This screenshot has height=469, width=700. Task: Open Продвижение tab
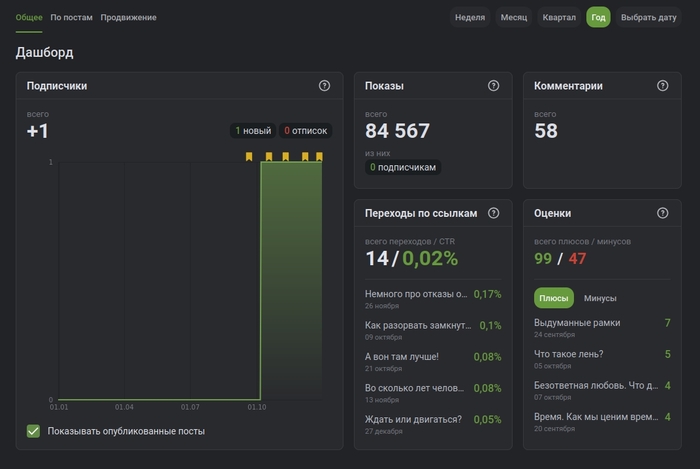[x=128, y=17]
